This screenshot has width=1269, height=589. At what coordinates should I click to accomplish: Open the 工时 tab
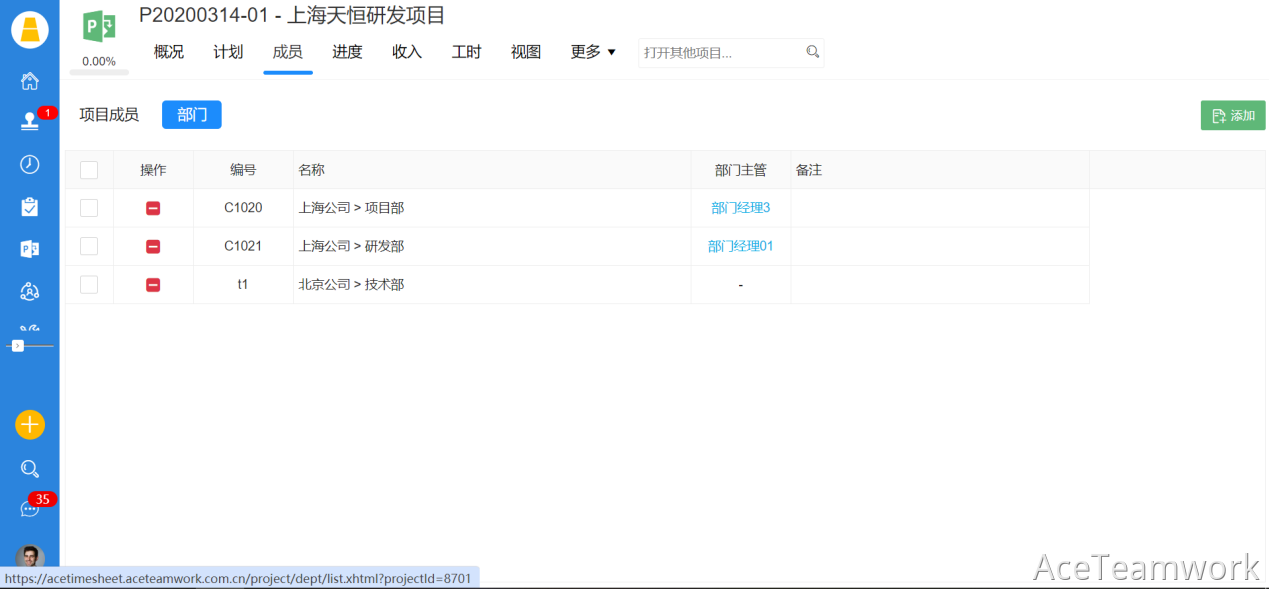pyautogui.click(x=466, y=52)
